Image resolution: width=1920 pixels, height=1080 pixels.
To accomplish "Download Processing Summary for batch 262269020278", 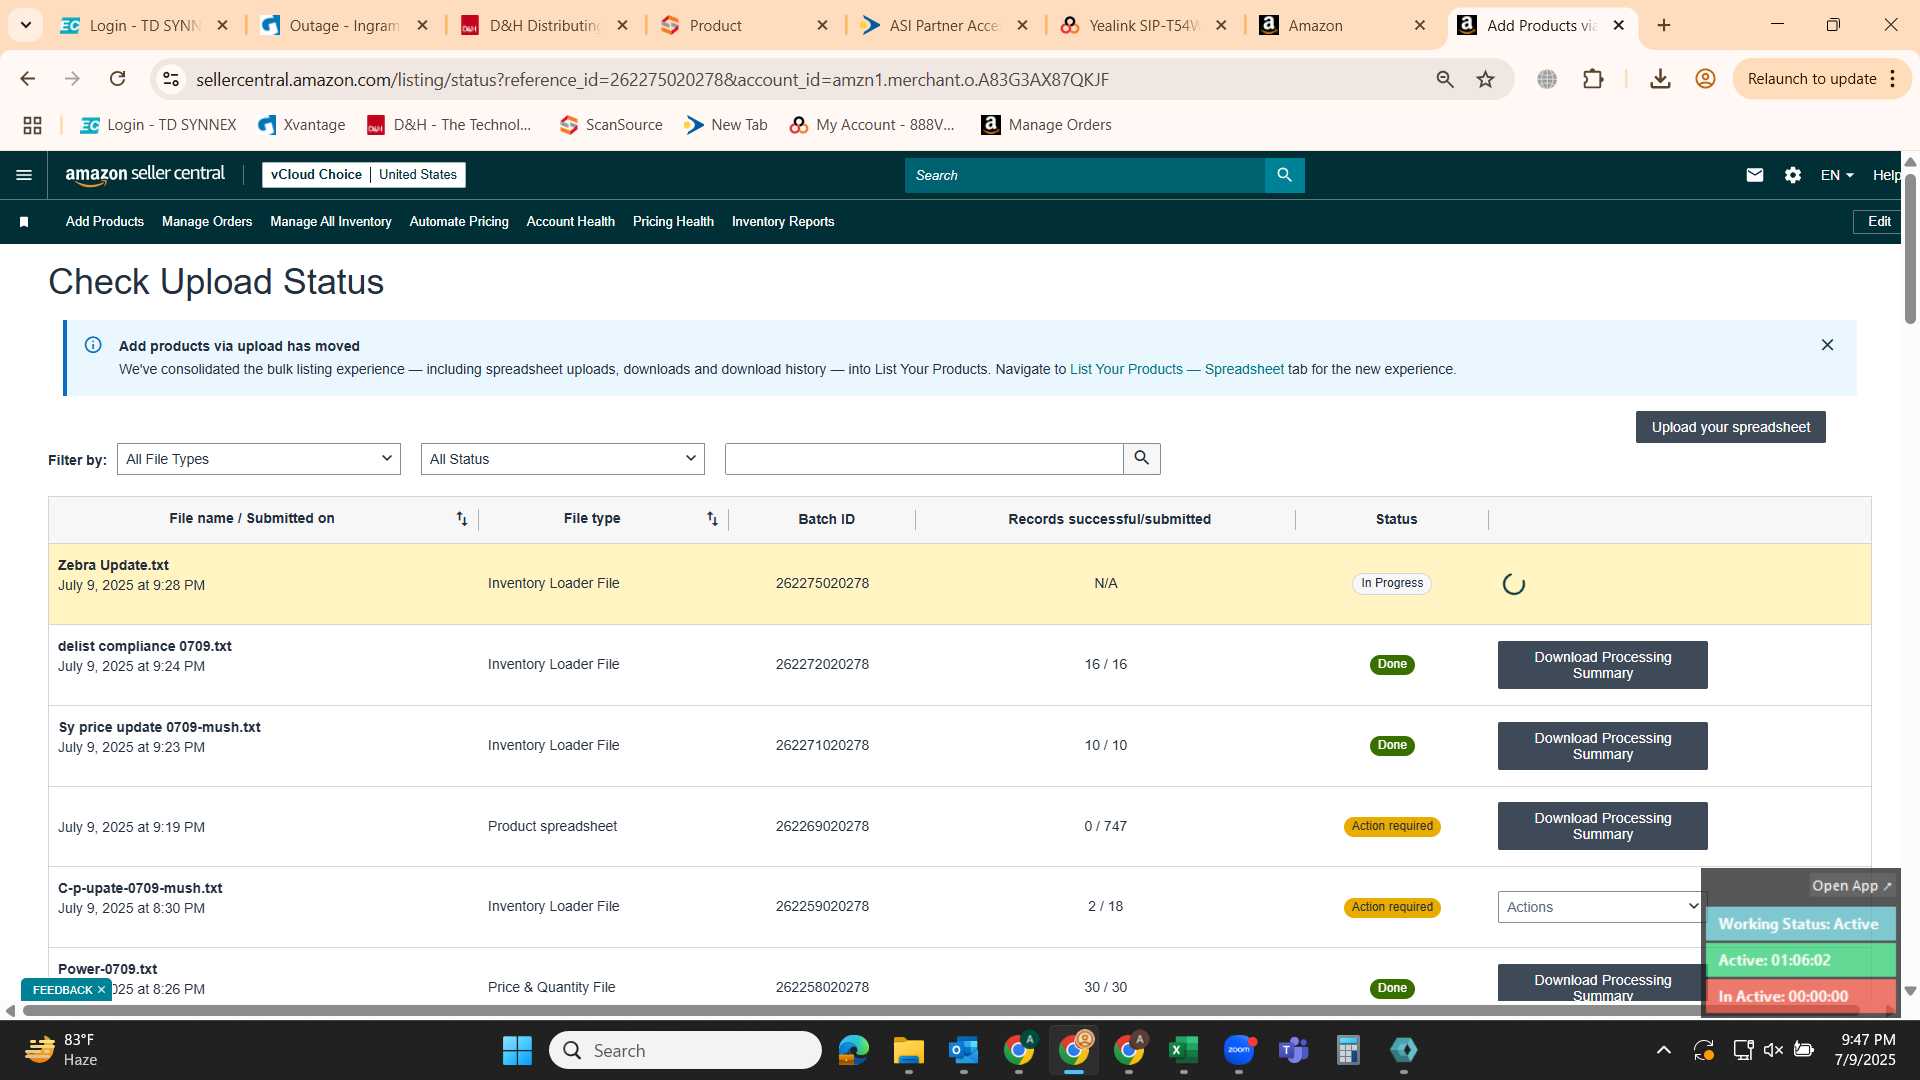I will point(1602,826).
